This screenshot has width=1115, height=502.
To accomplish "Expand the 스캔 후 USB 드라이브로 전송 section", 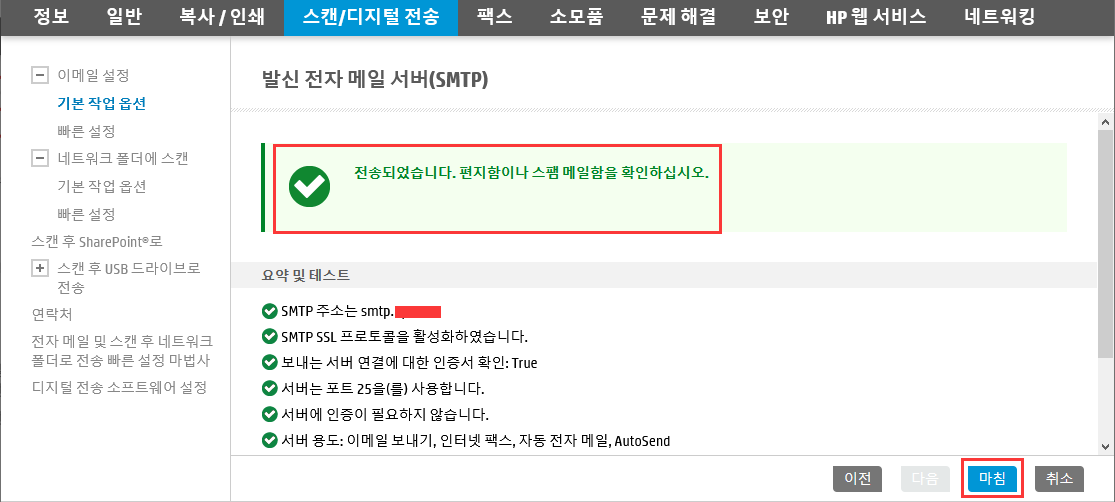I will [40, 269].
